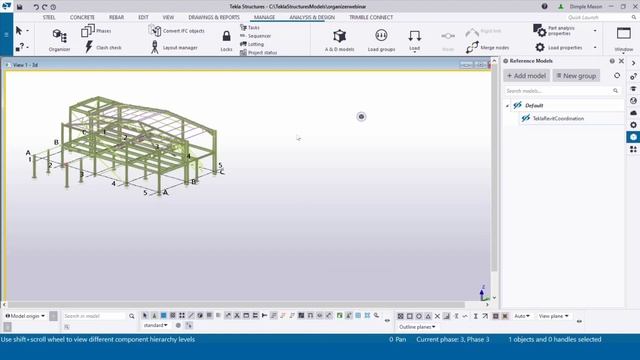Open the Outline planes dropdown
The width and height of the screenshot is (640, 360).
tap(417, 327)
